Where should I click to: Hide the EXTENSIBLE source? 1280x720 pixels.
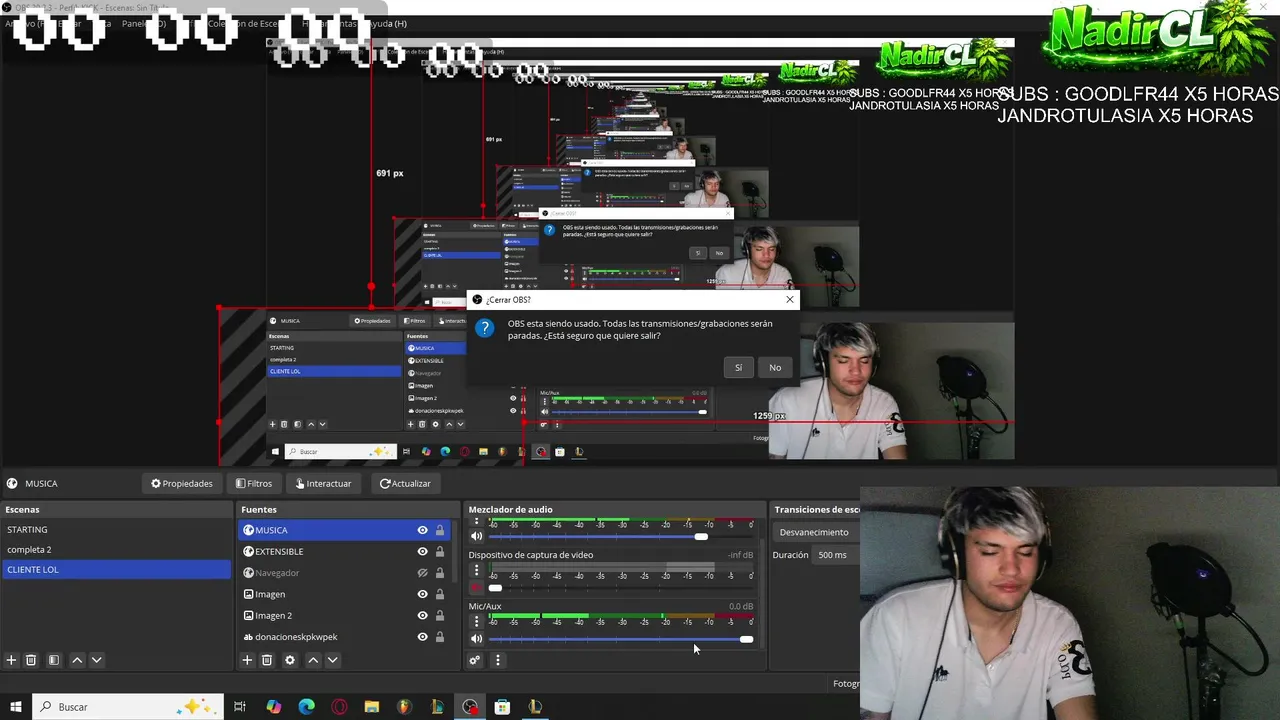point(422,551)
